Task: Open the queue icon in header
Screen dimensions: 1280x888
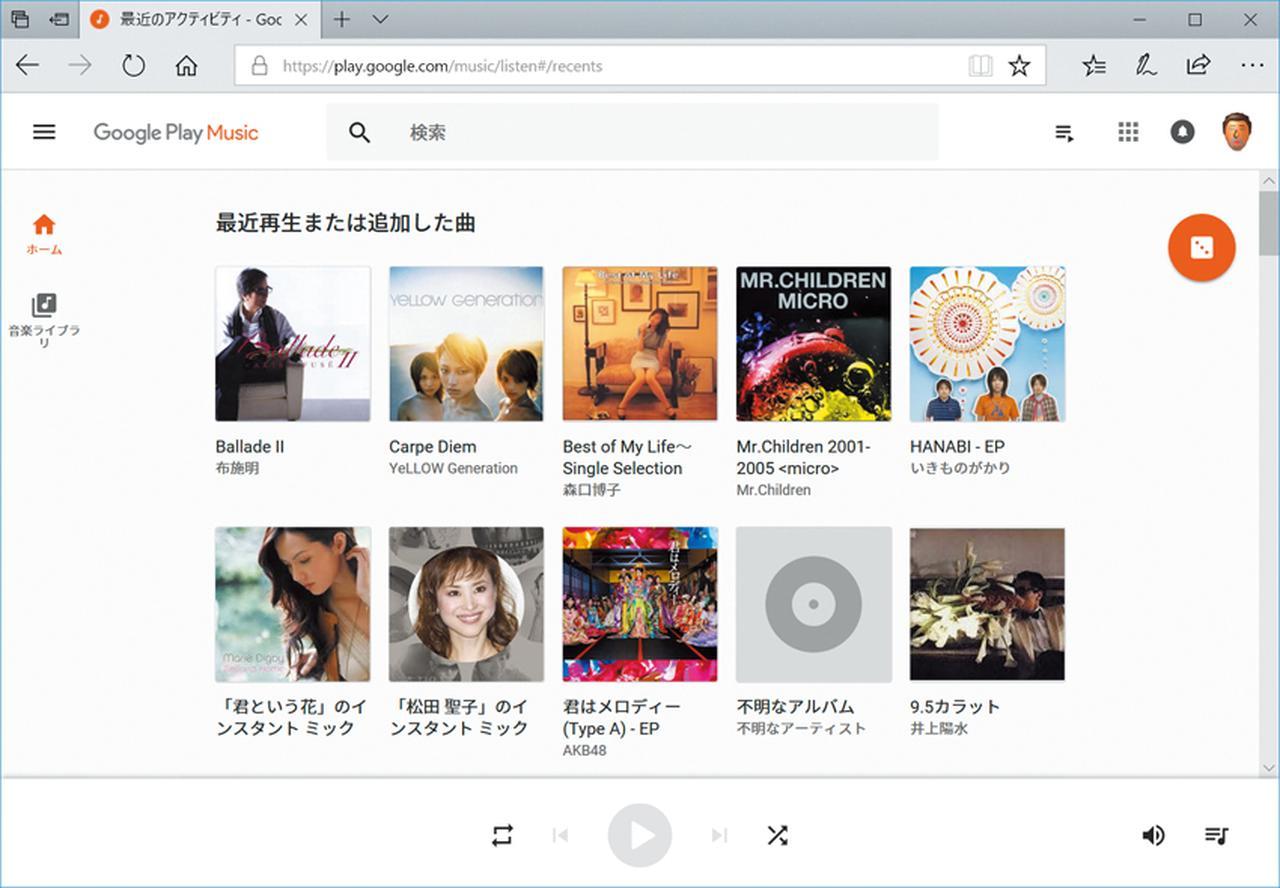Action: coord(1065,133)
